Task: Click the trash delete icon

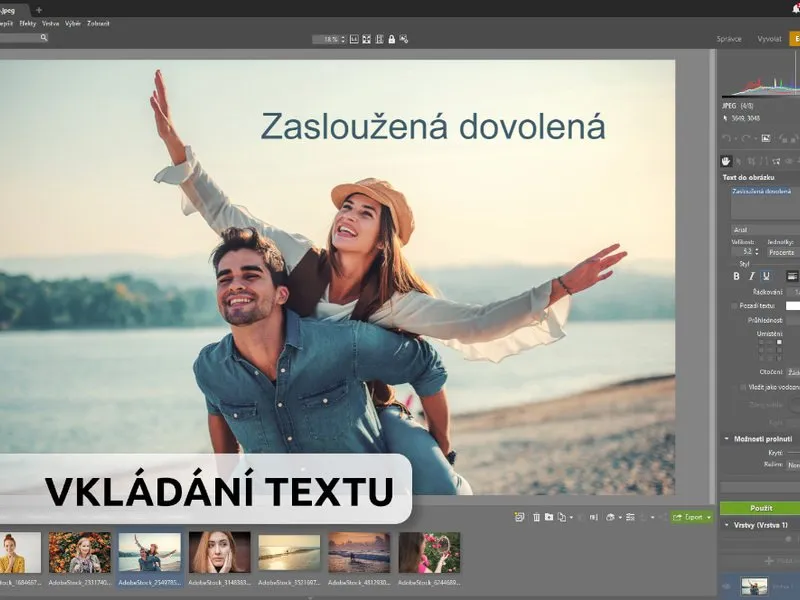Action: (x=536, y=517)
